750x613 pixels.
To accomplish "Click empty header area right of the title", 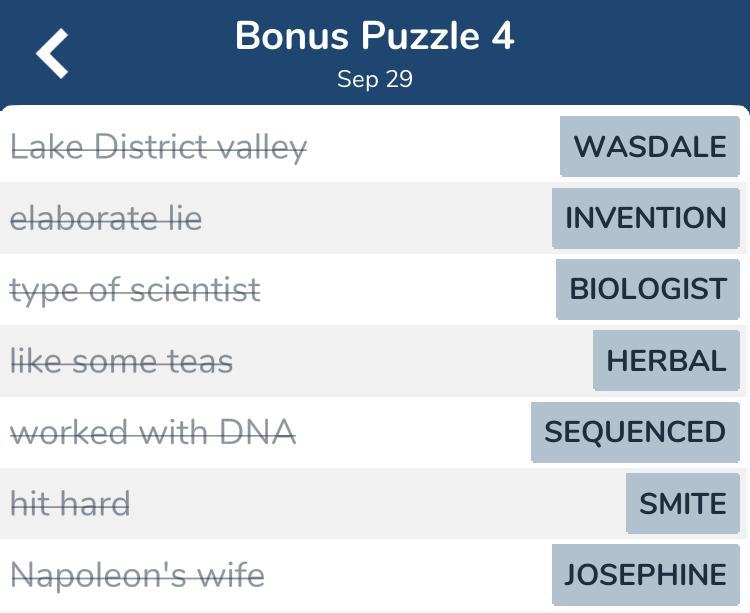I will (x=640, y=52).
